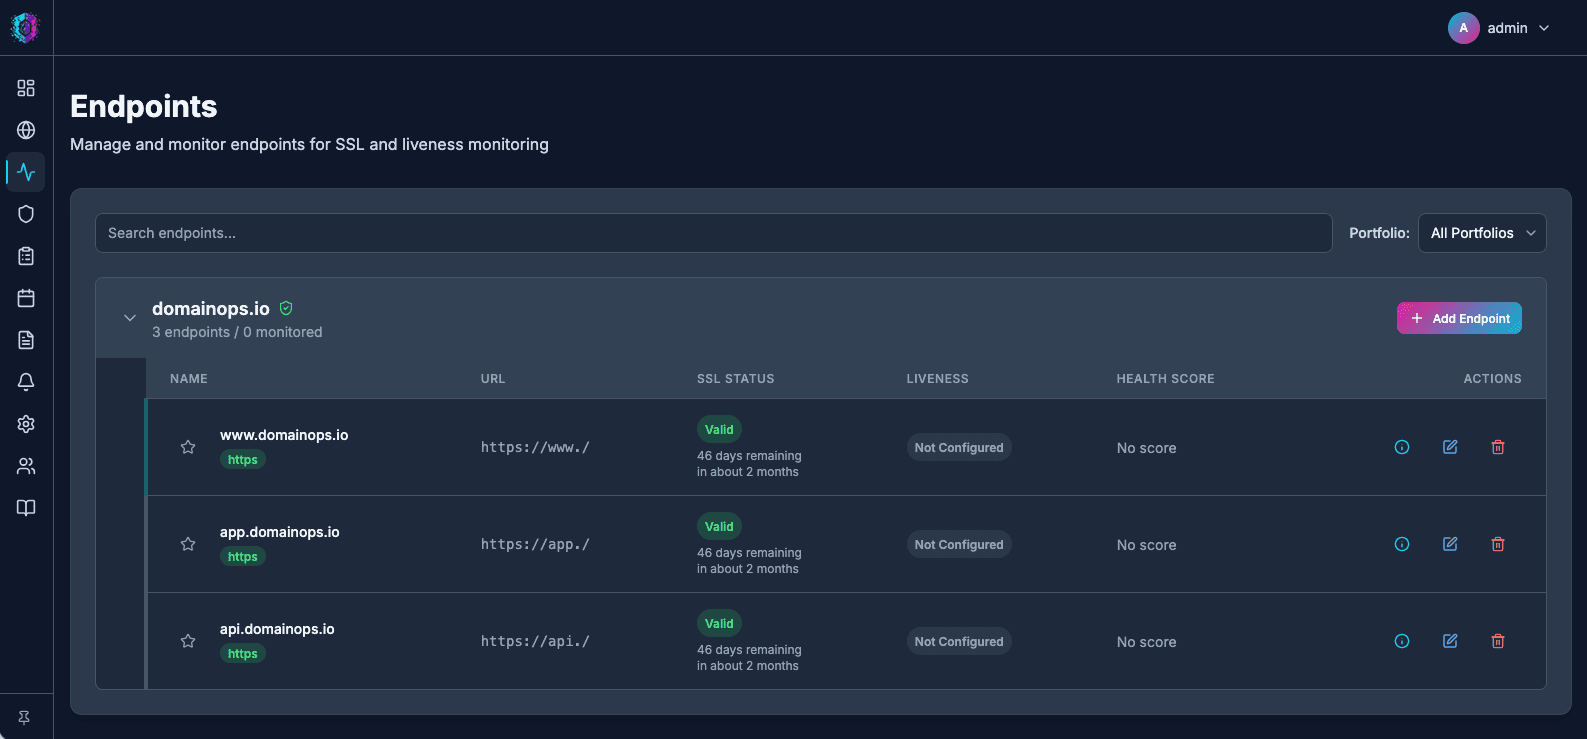Click the HEALTH SCORE column header
1587x739 pixels.
(1165, 379)
